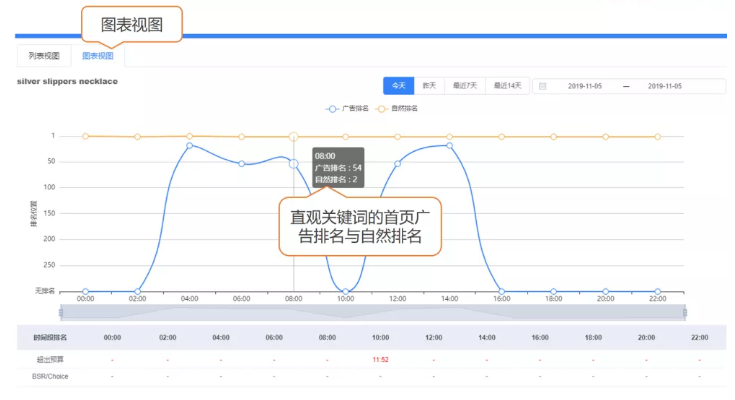Click the 广告排名 data point at 02:00

[x=137, y=291]
